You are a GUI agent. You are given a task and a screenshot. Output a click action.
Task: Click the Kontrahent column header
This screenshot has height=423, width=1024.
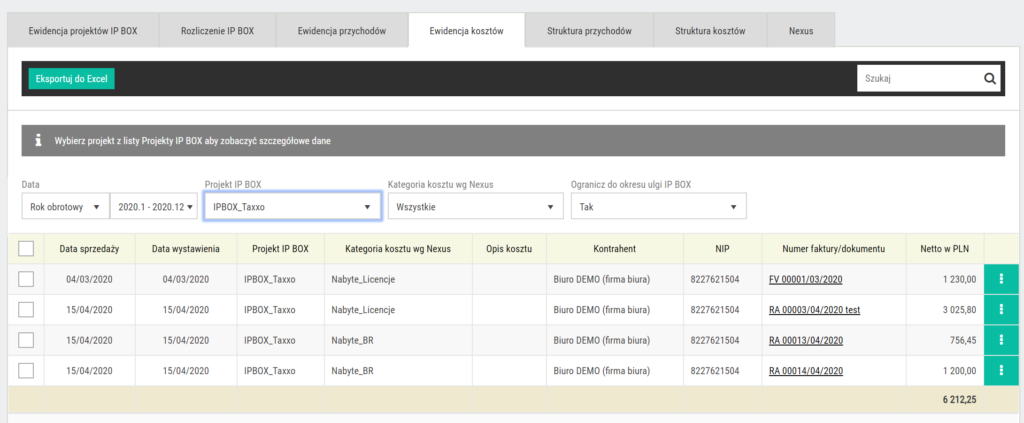pos(615,249)
